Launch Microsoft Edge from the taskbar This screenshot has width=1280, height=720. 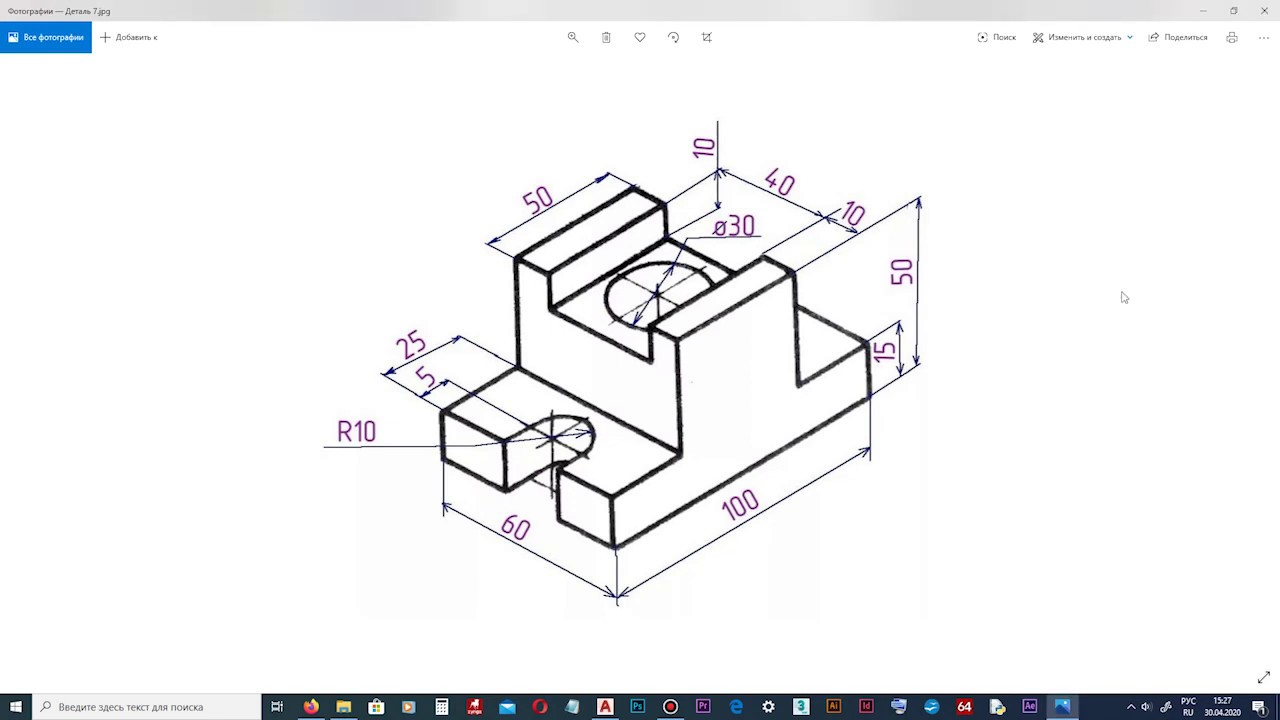(736, 707)
